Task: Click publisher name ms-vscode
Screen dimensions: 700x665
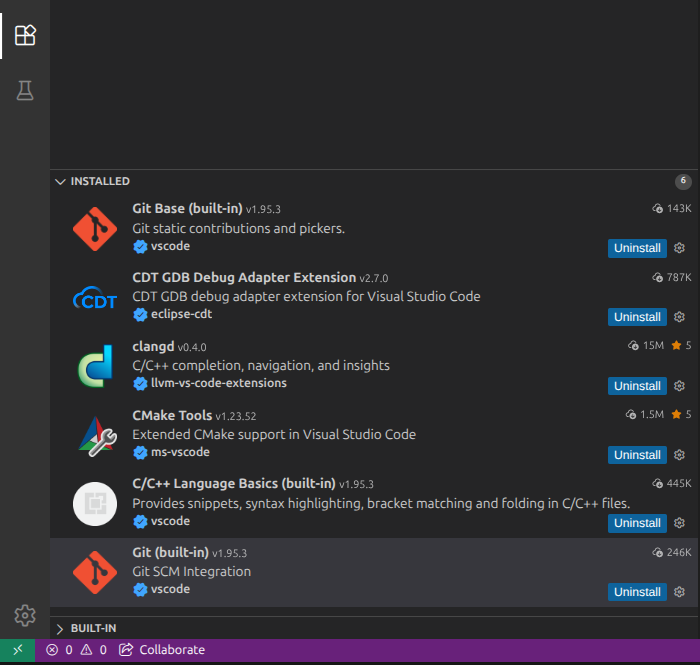Action: pyautogui.click(x=180, y=452)
